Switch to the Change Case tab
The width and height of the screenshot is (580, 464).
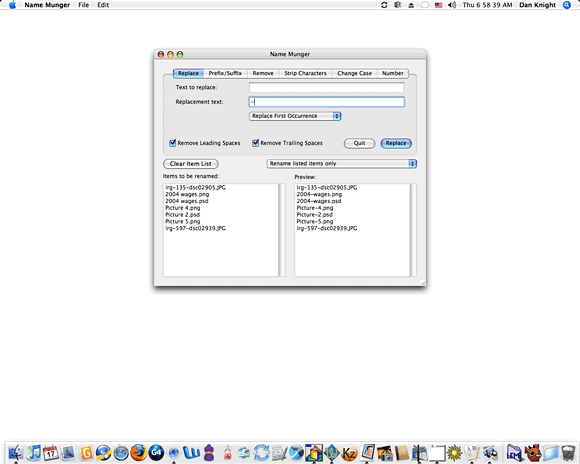click(354, 73)
